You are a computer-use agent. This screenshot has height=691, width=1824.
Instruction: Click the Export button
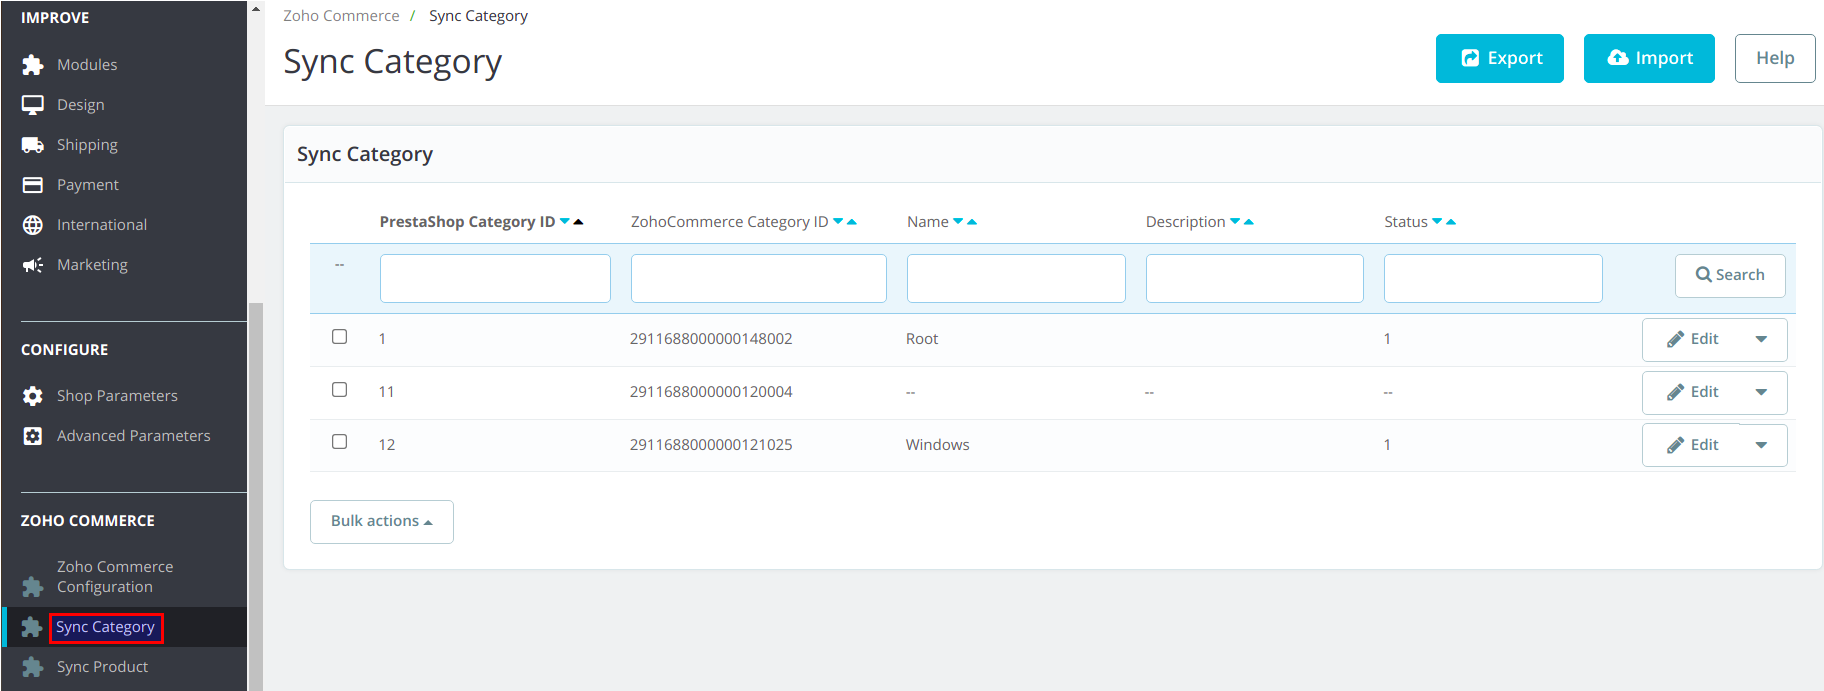(x=1500, y=59)
